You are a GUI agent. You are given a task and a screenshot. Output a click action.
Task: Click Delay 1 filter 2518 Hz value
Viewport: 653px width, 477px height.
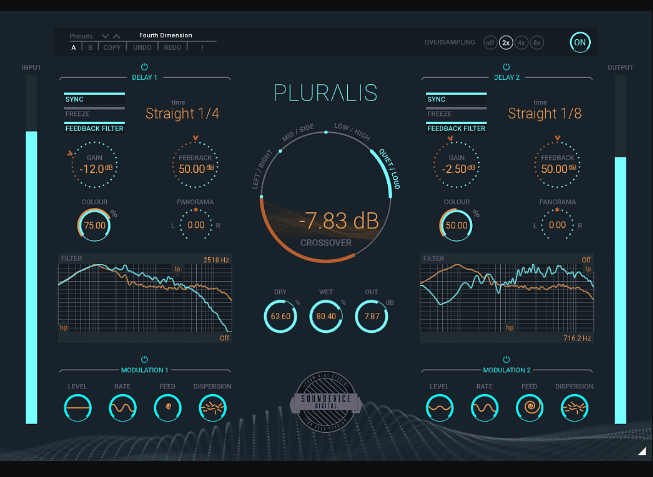[216, 260]
